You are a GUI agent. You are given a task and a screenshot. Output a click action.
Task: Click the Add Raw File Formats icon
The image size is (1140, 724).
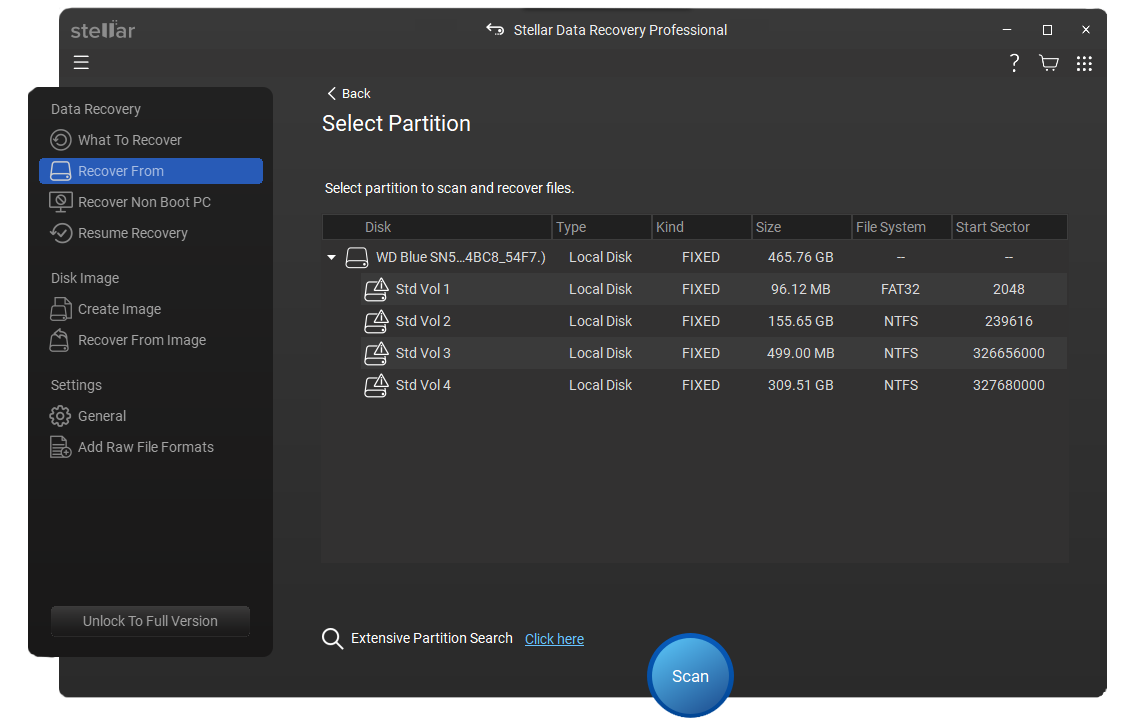[x=60, y=447]
